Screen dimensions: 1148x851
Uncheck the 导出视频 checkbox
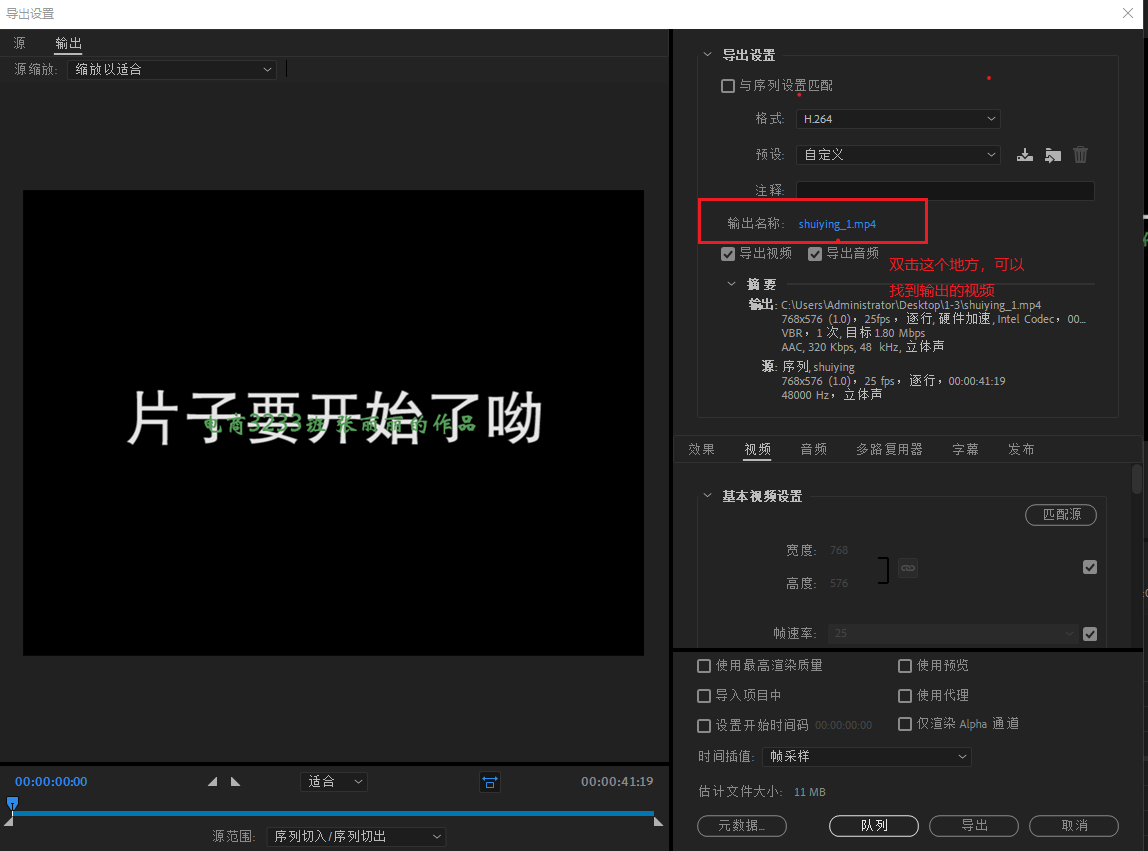728,254
